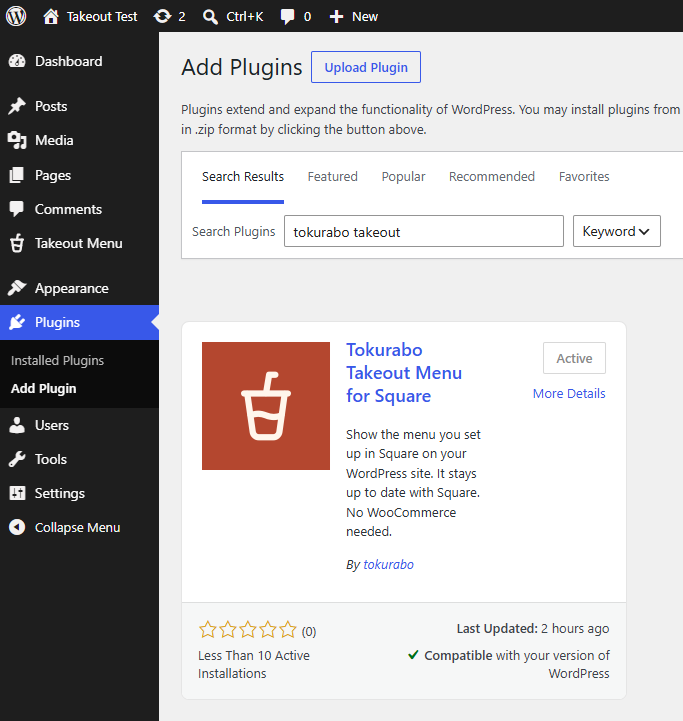Viewport: 683px width, 721px height.
Task: Click the Users person icon
Action: click(17, 425)
